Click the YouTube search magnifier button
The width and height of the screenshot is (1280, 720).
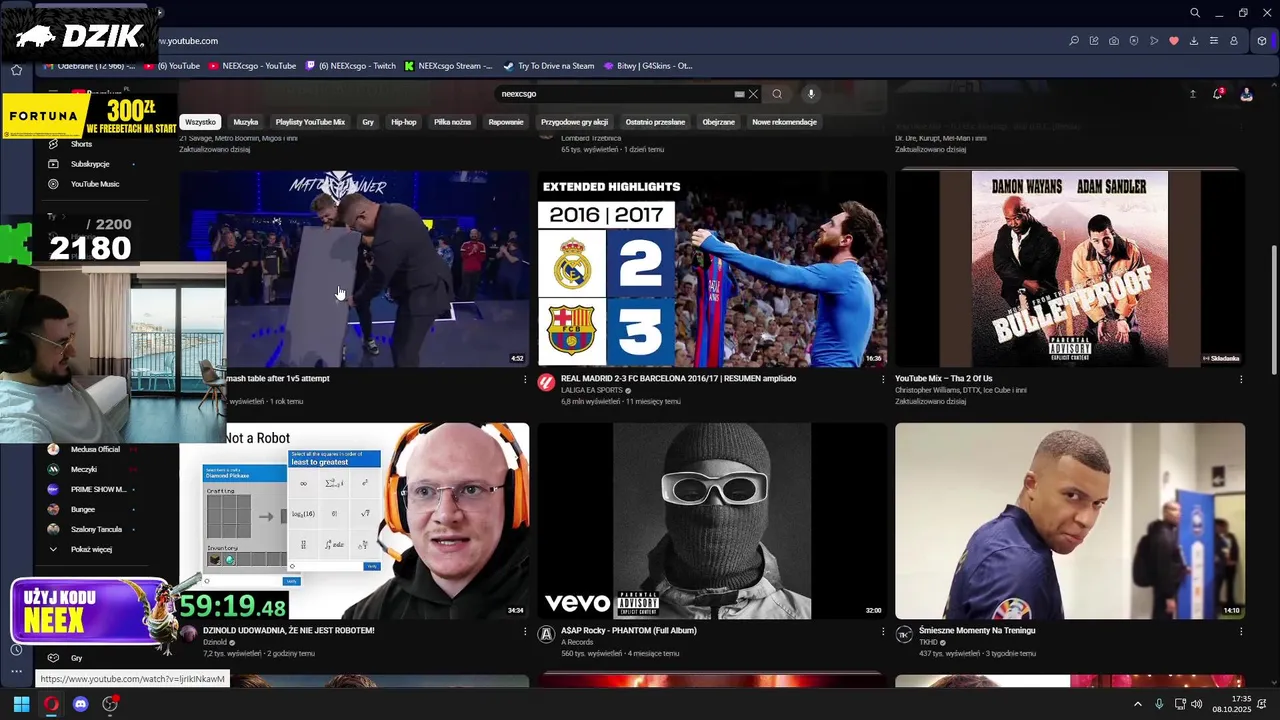pos(777,94)
